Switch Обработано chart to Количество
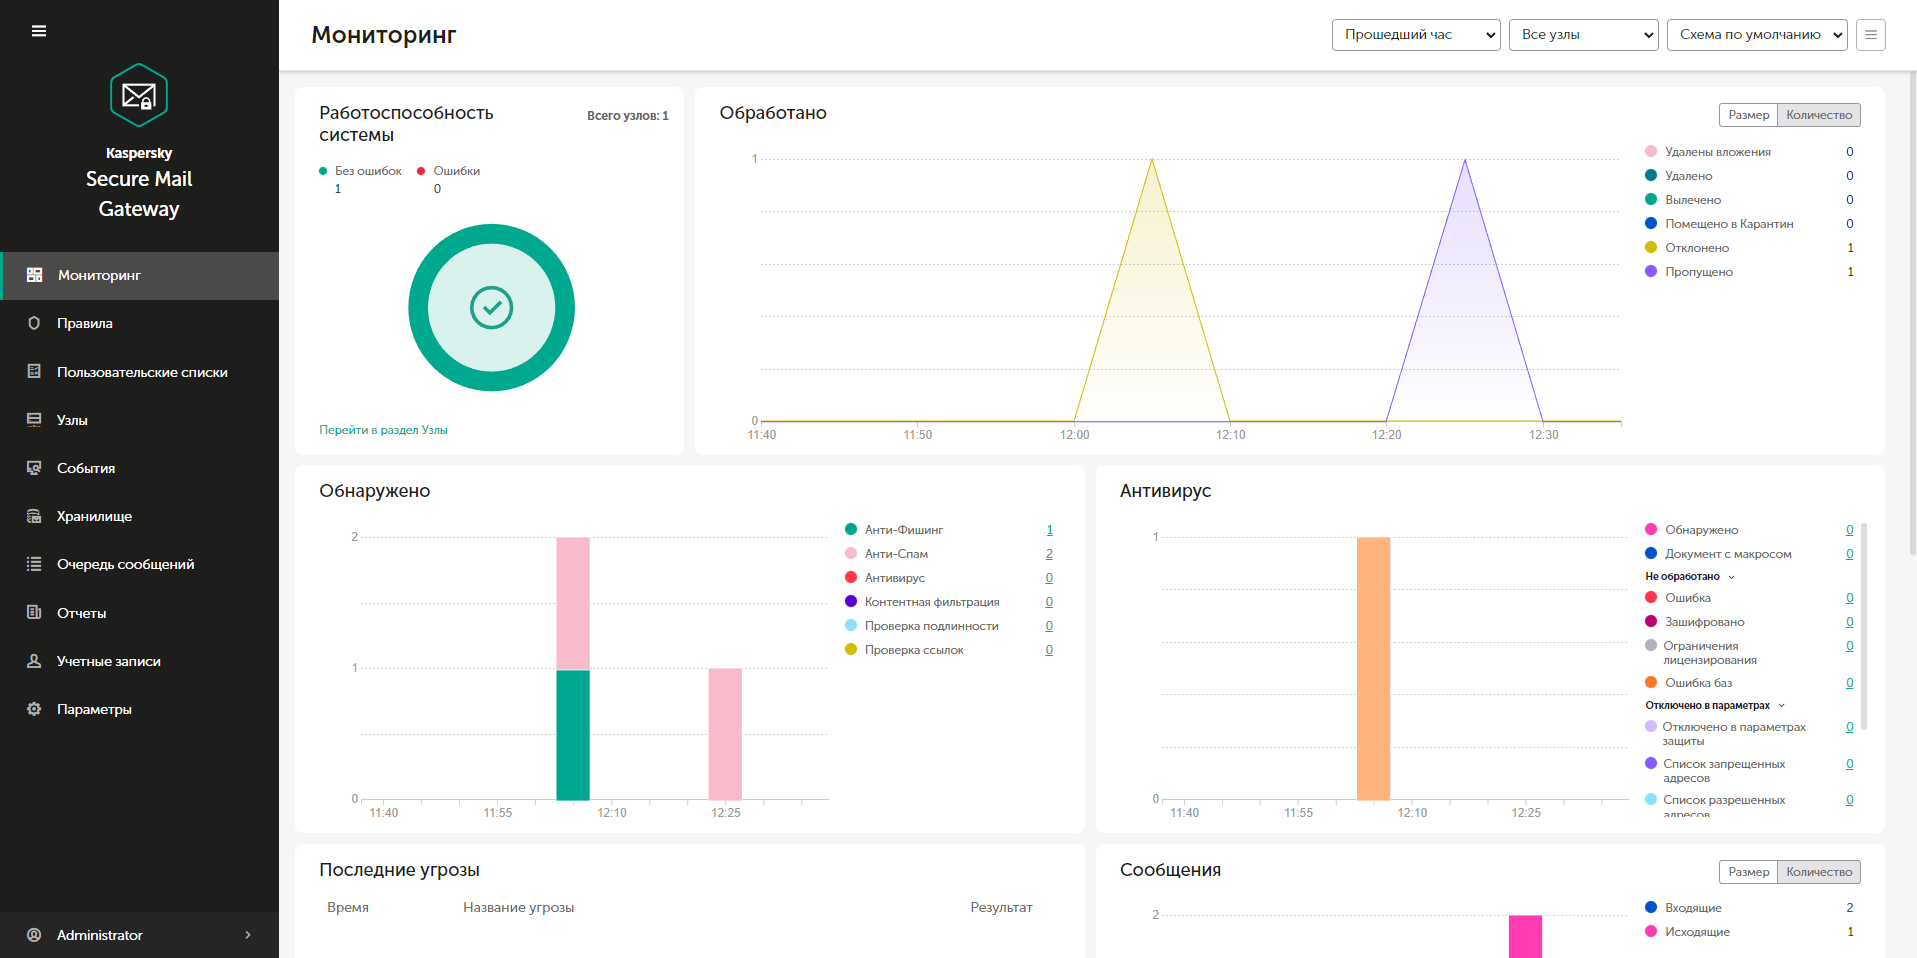The width and height of the screenshot is (1917, 958). [1819, 115]
